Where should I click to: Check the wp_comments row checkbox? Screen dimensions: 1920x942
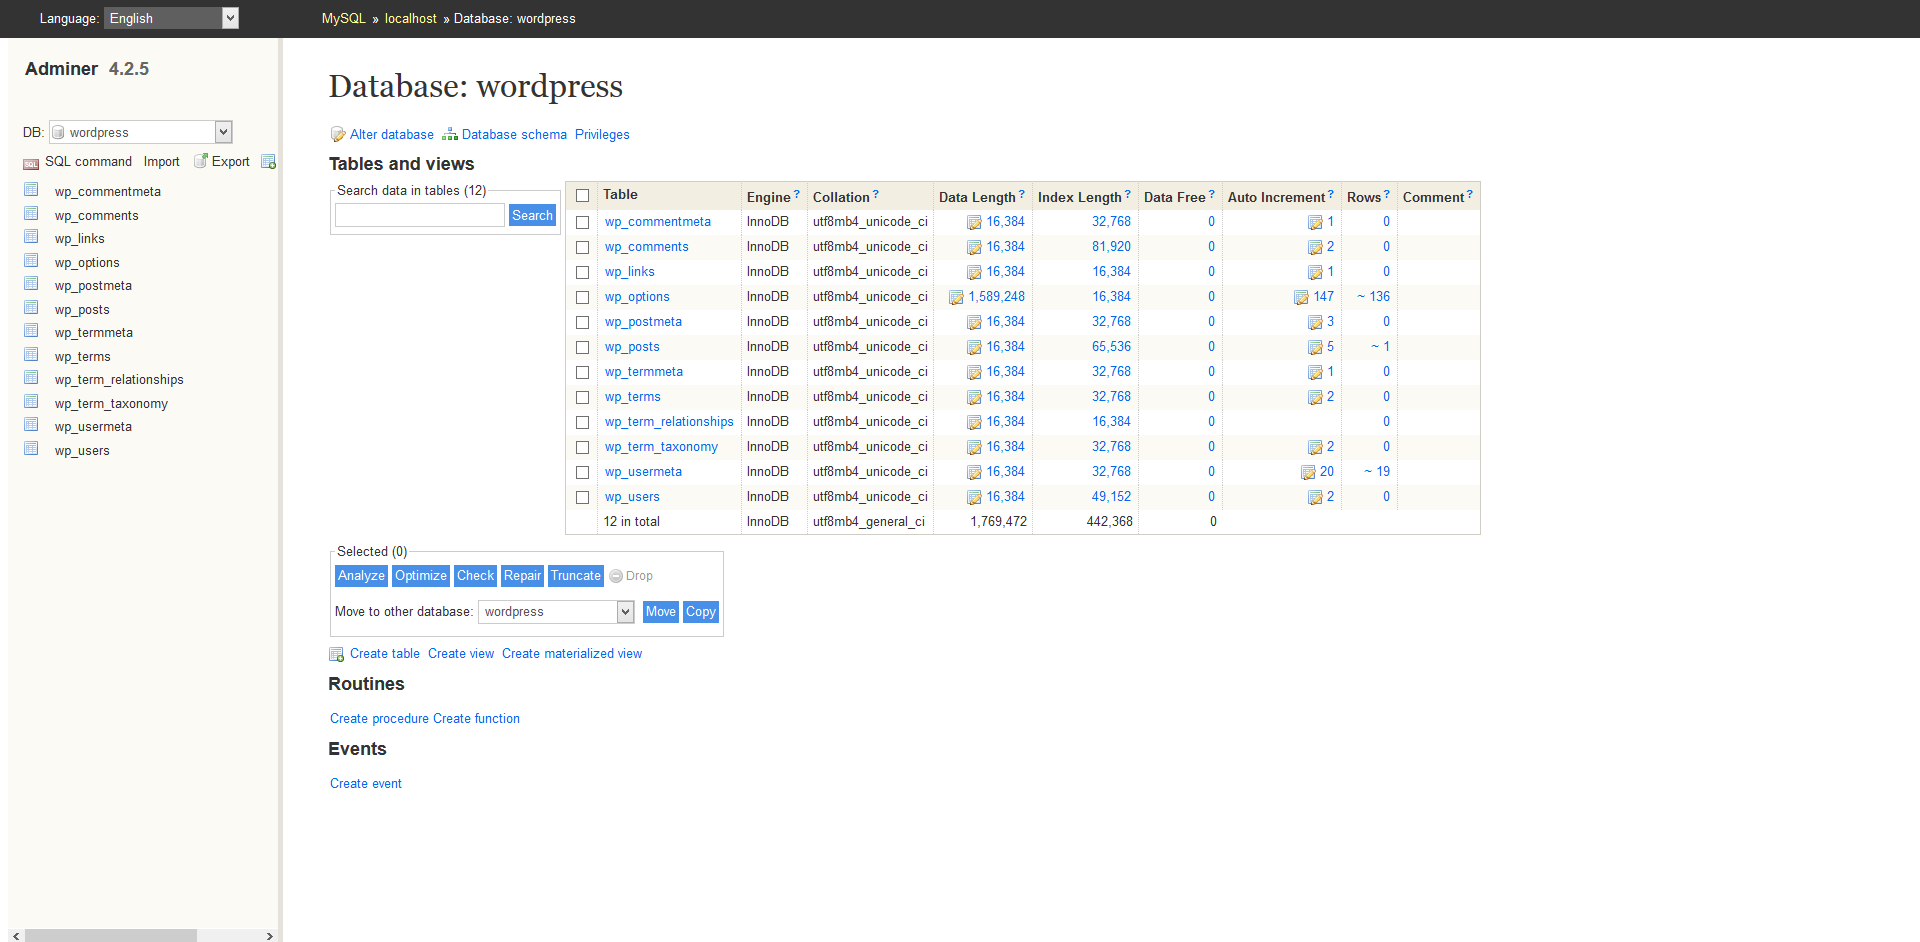click(583, 247)
